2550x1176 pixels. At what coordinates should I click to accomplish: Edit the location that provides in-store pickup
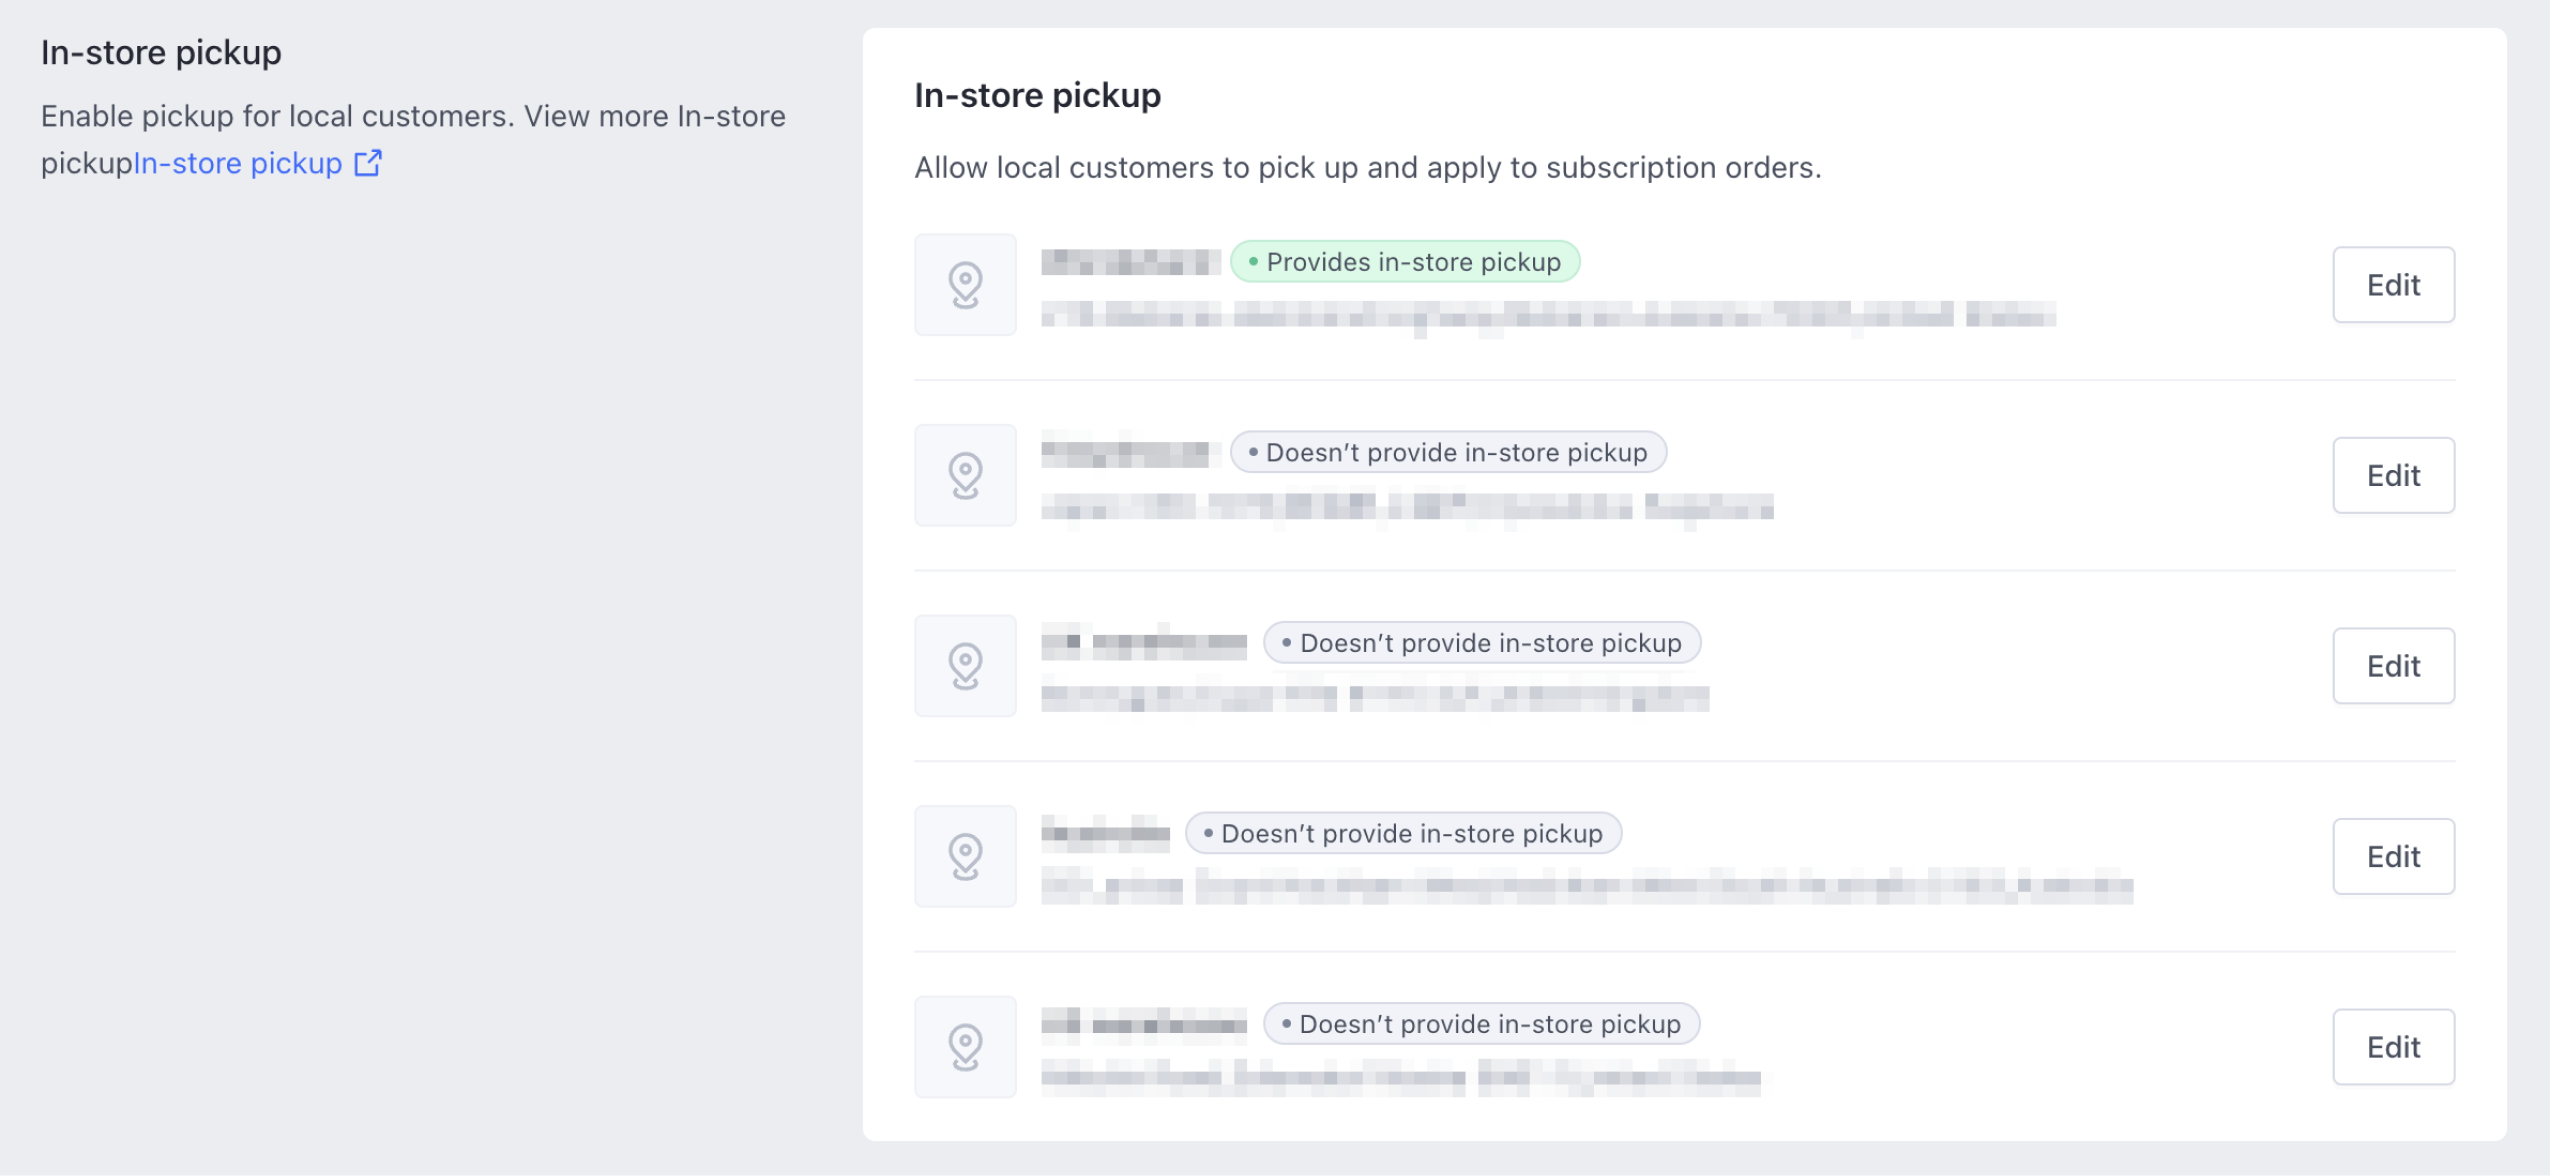(x=2392, y=285)
